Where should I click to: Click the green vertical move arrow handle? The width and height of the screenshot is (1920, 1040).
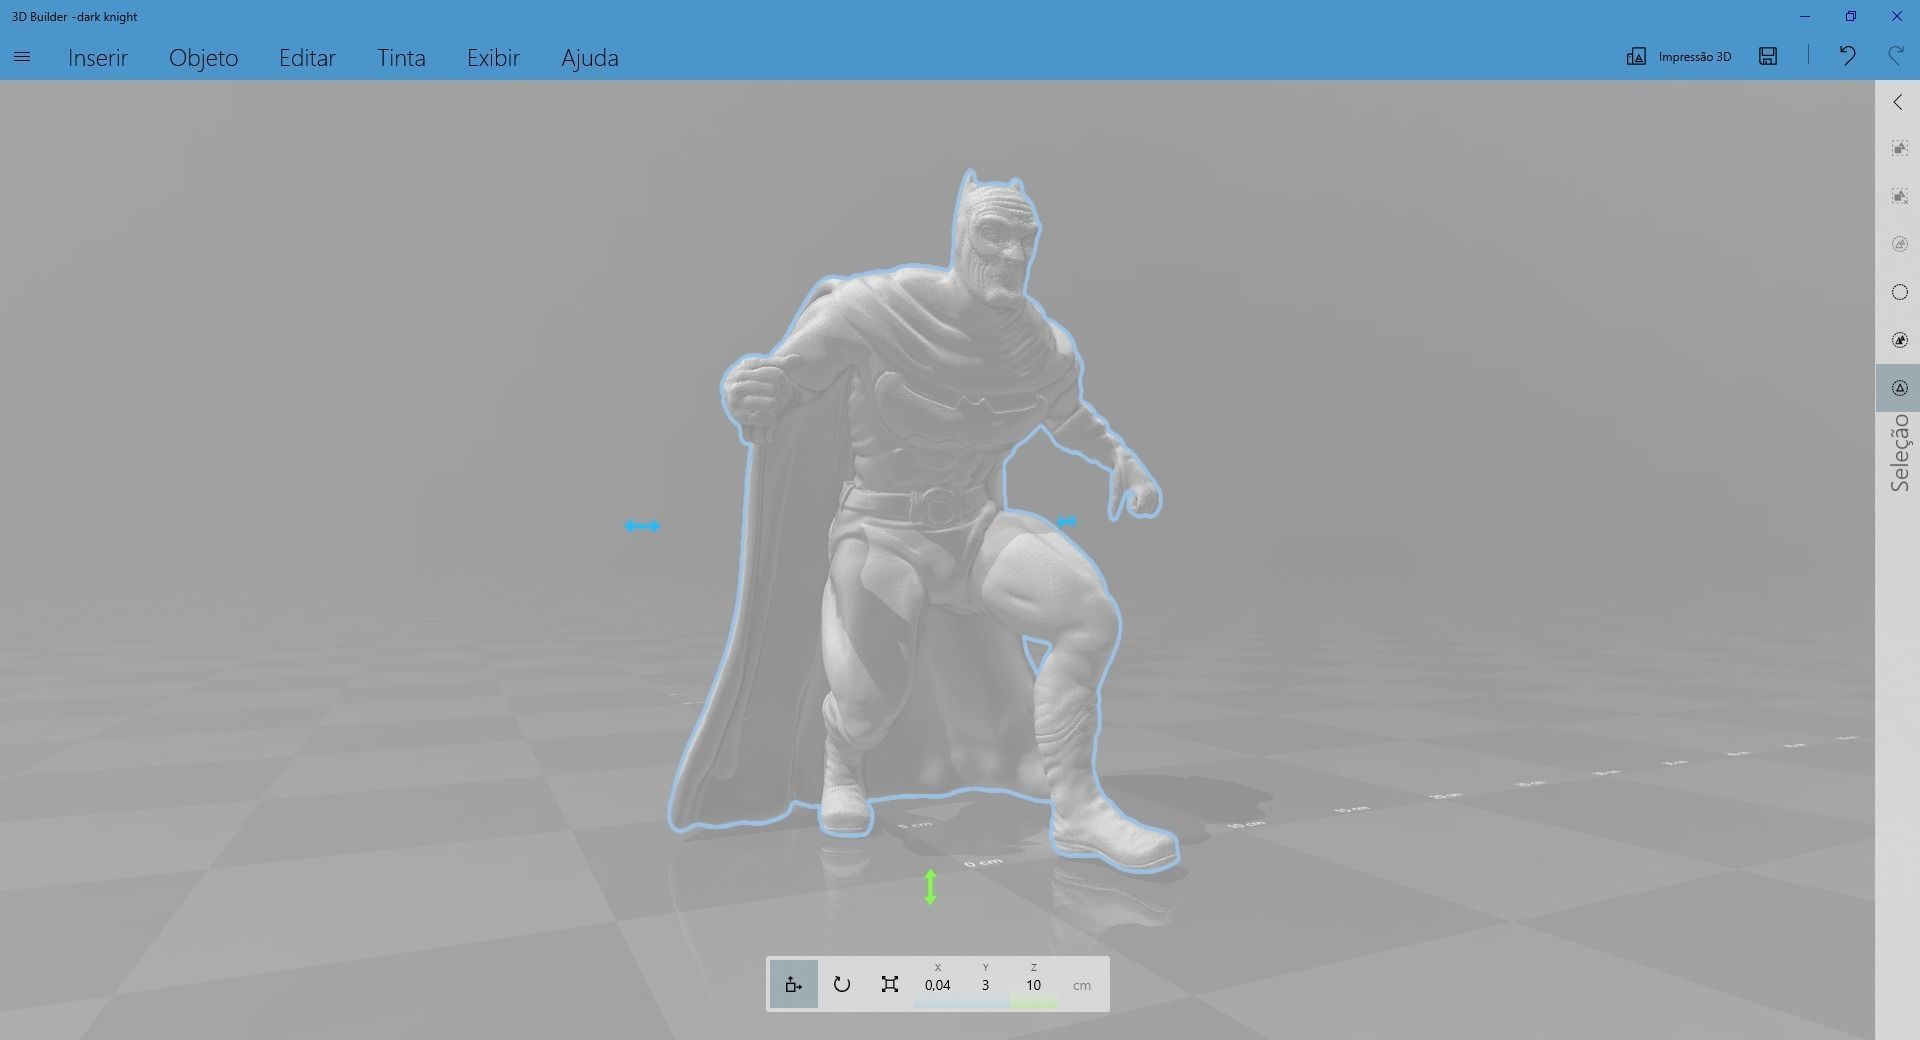(x=931, y=887)
